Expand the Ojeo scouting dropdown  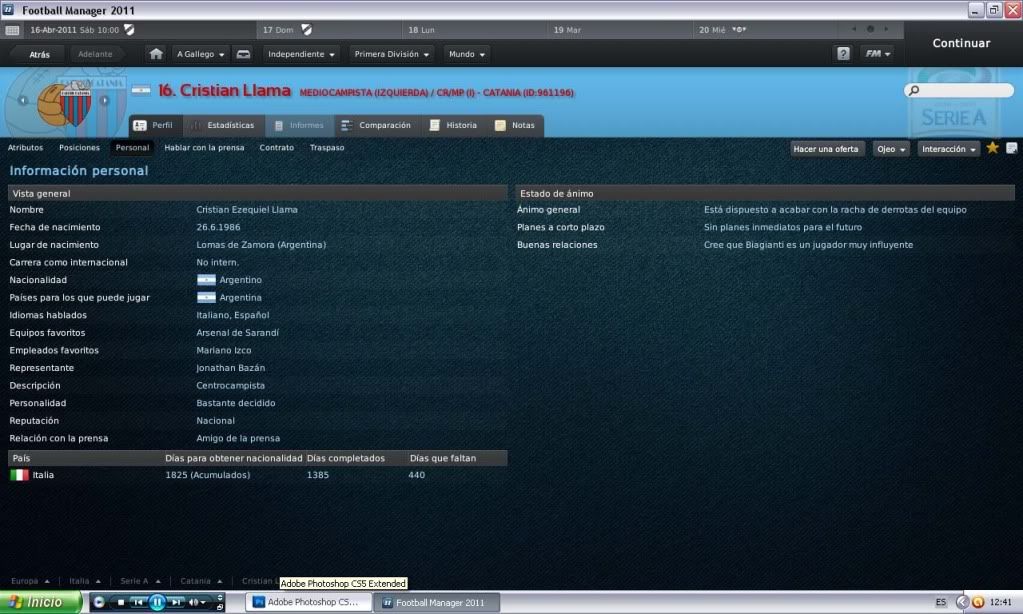coord(891,149)
